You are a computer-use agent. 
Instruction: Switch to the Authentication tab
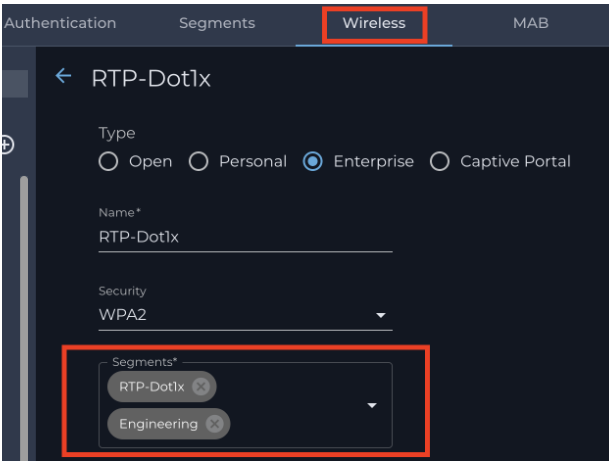pos(60,23)
